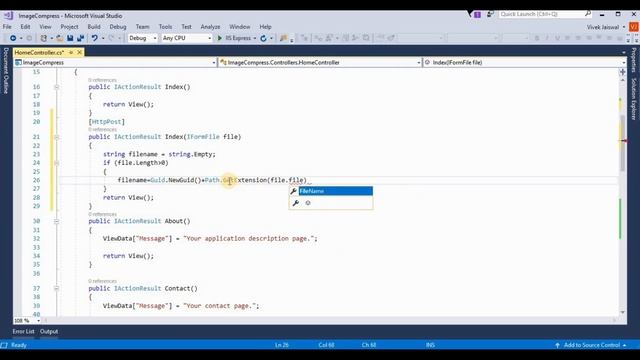Image resolution: width=640 pixels, height=360 pixels.
Task: Click the Navigate Backward arrow icon
Action: (13, 38)
